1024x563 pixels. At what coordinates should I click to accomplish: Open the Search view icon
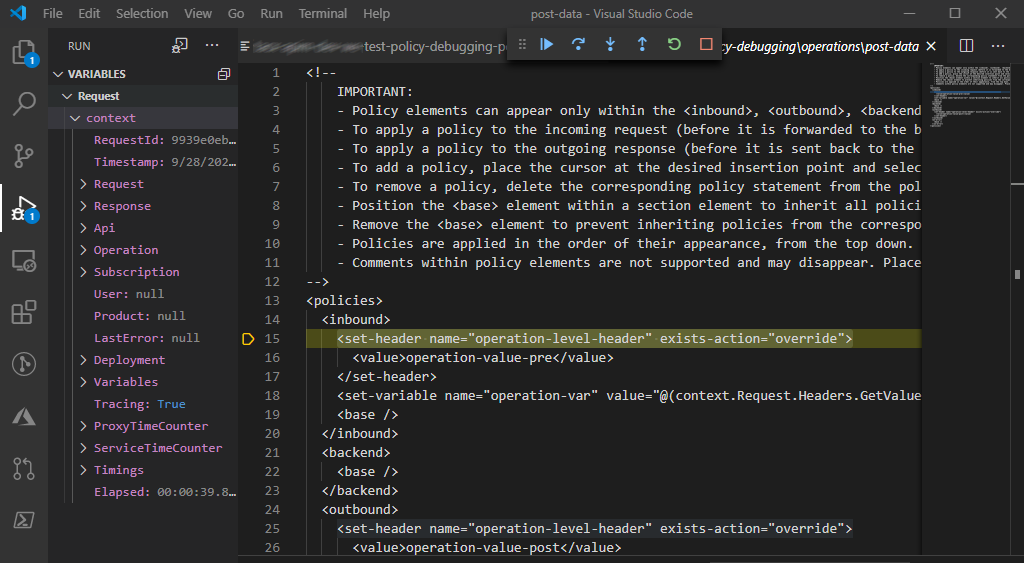(24, 103)
